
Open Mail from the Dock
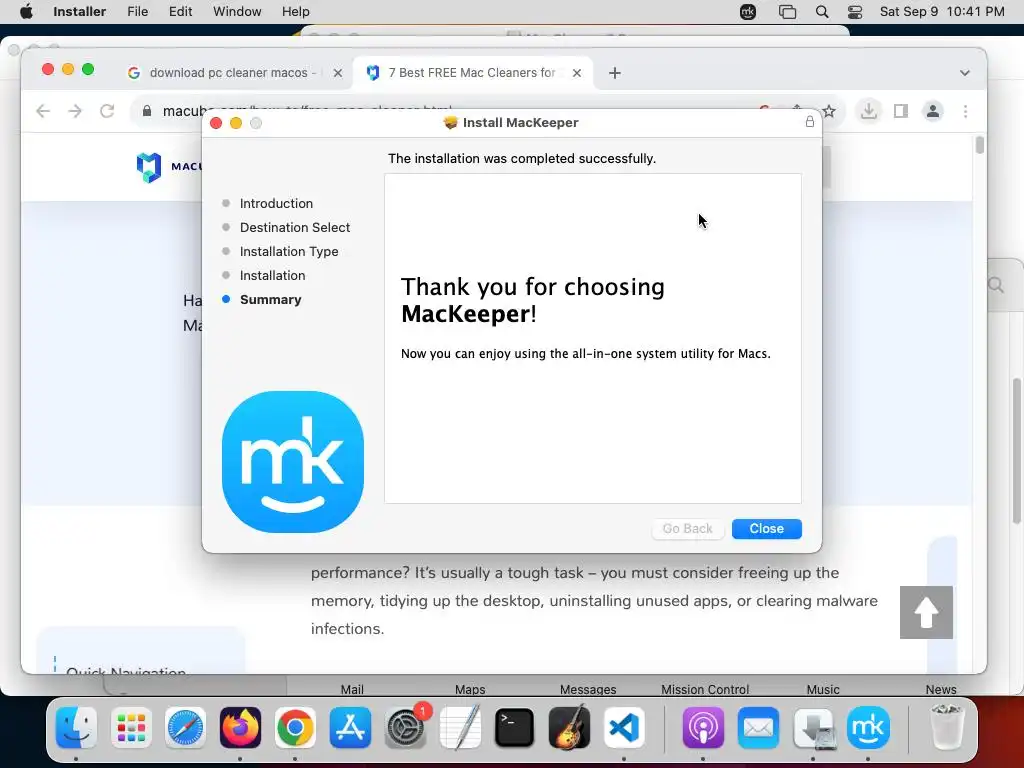(758, 728)
